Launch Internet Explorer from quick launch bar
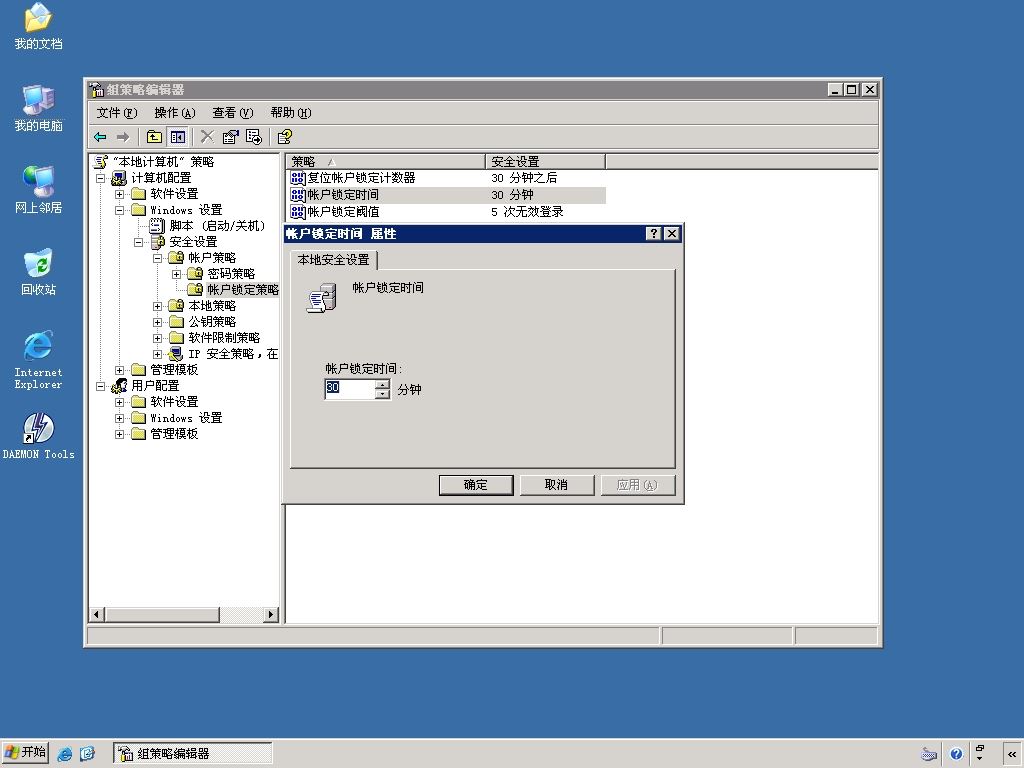This screenshot has height=768, width=1024. (x=65, y=754)
